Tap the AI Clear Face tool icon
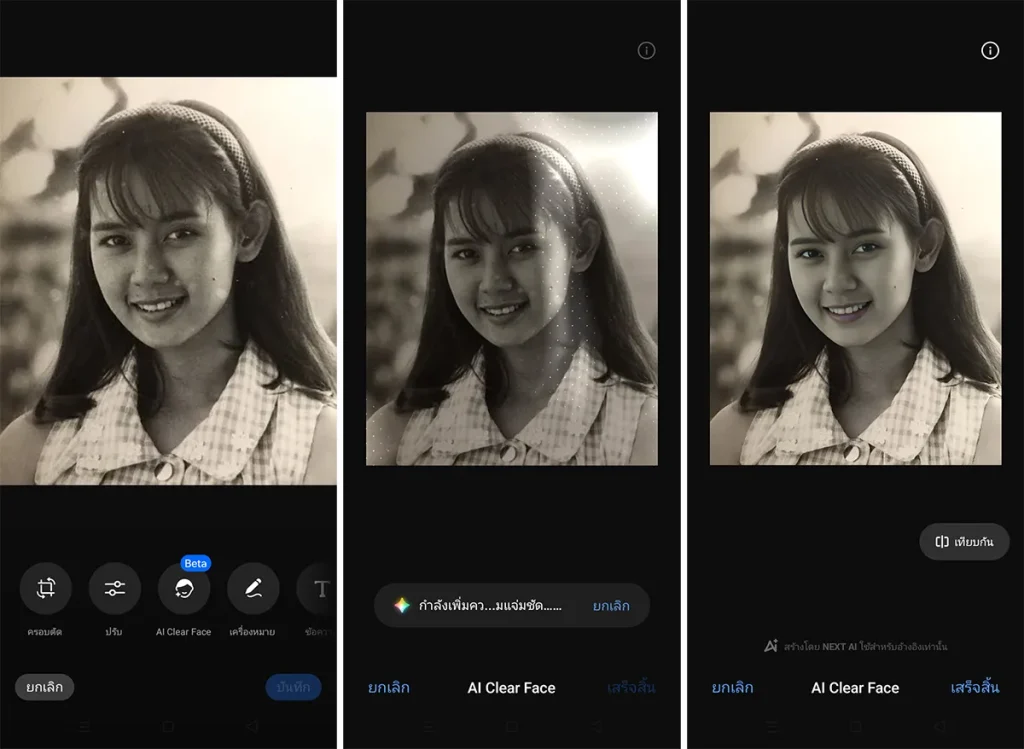Screen dimensions: 1024x749 pos(183,589)
